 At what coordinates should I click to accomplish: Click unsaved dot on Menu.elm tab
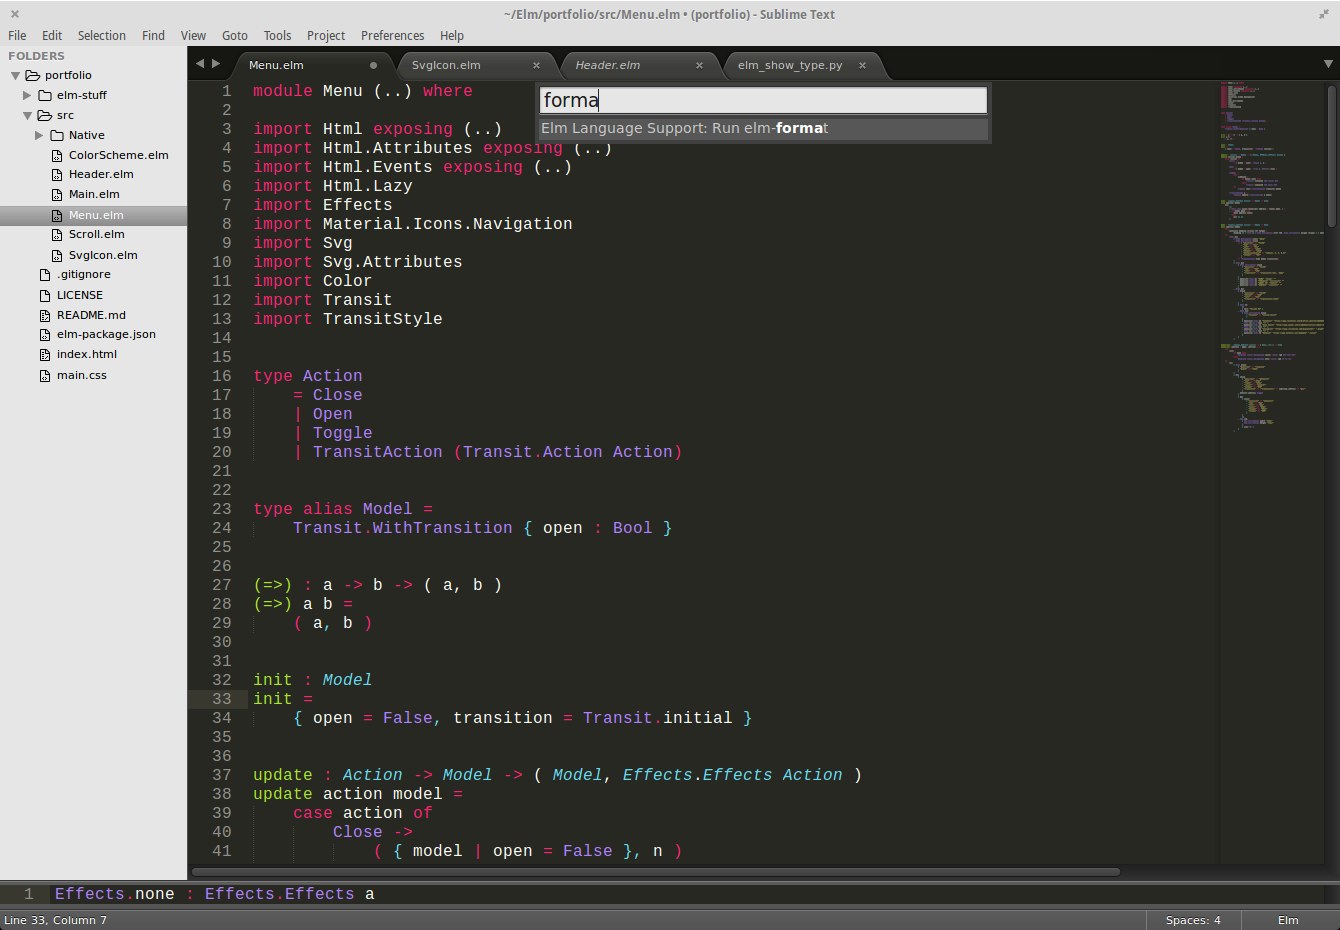pyautogui.click(x=373, y=65)
